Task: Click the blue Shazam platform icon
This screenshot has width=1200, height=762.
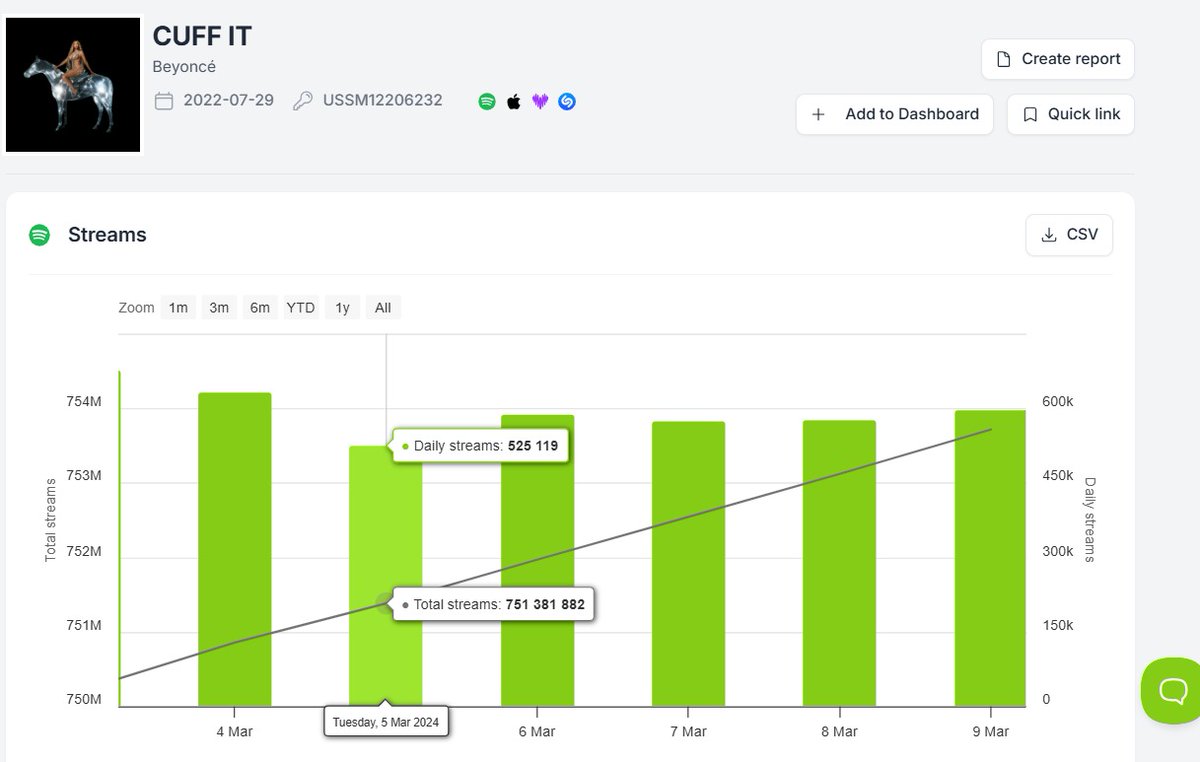Action: [x=567, y=101]
